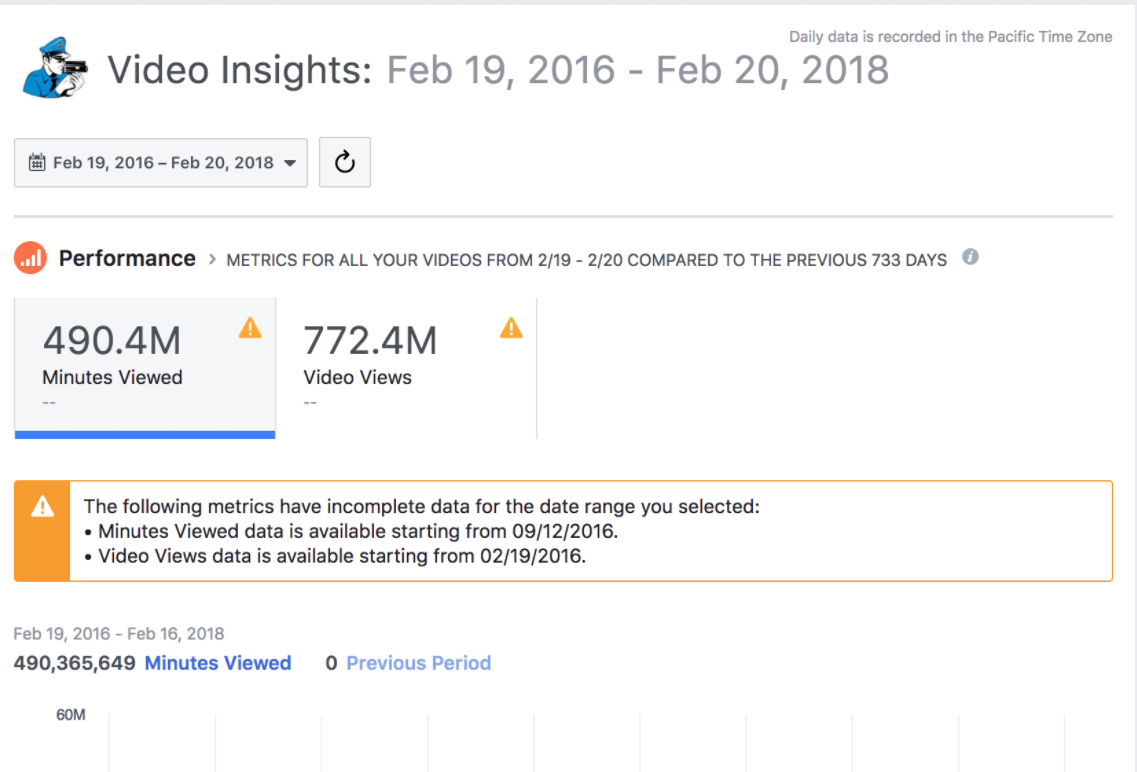Click the warning icon in incomplete data banner
This screenshot has height=772, width=1137.
pyautogui.click(x=43, y=507)
